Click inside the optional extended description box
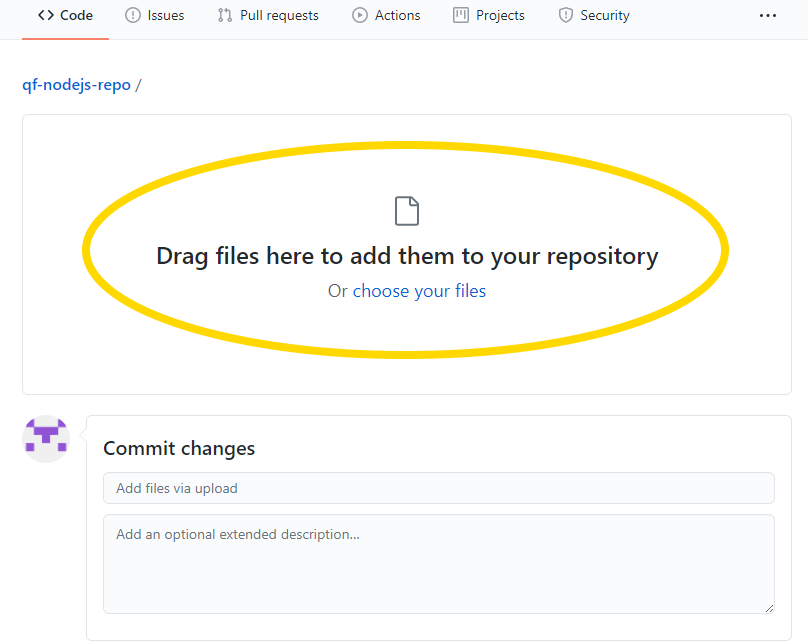This screenshot has height=642, width=808. point(438,563)
